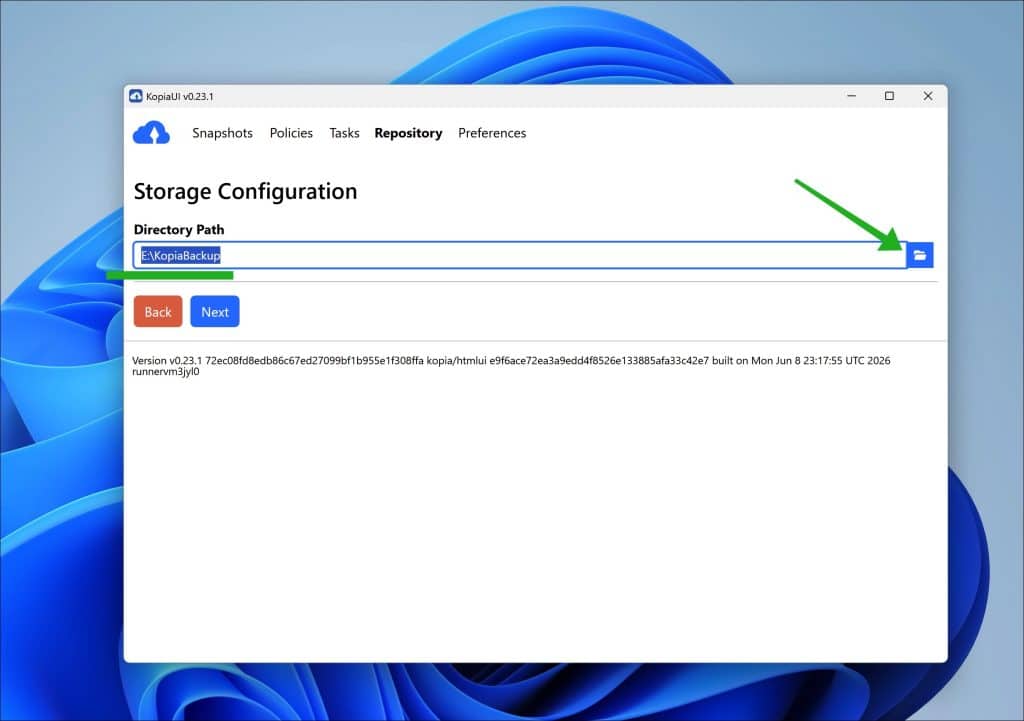Maximize the KopiaUI window

(889, 95)
